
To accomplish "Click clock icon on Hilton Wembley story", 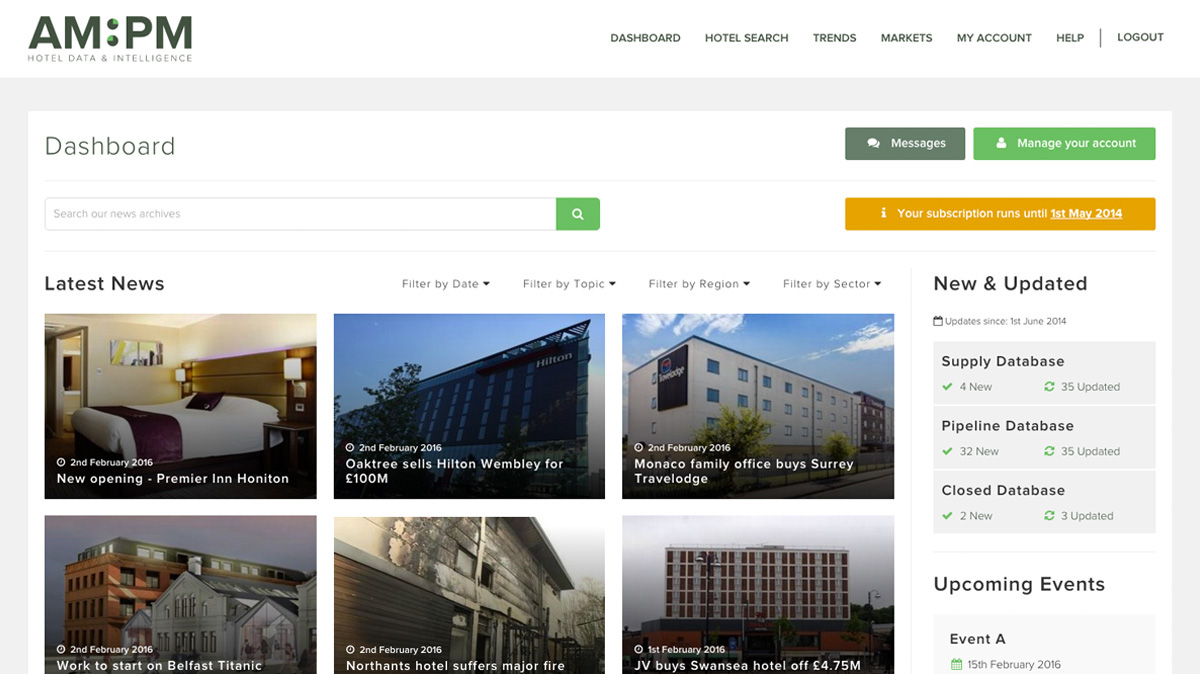I will 350,448.
